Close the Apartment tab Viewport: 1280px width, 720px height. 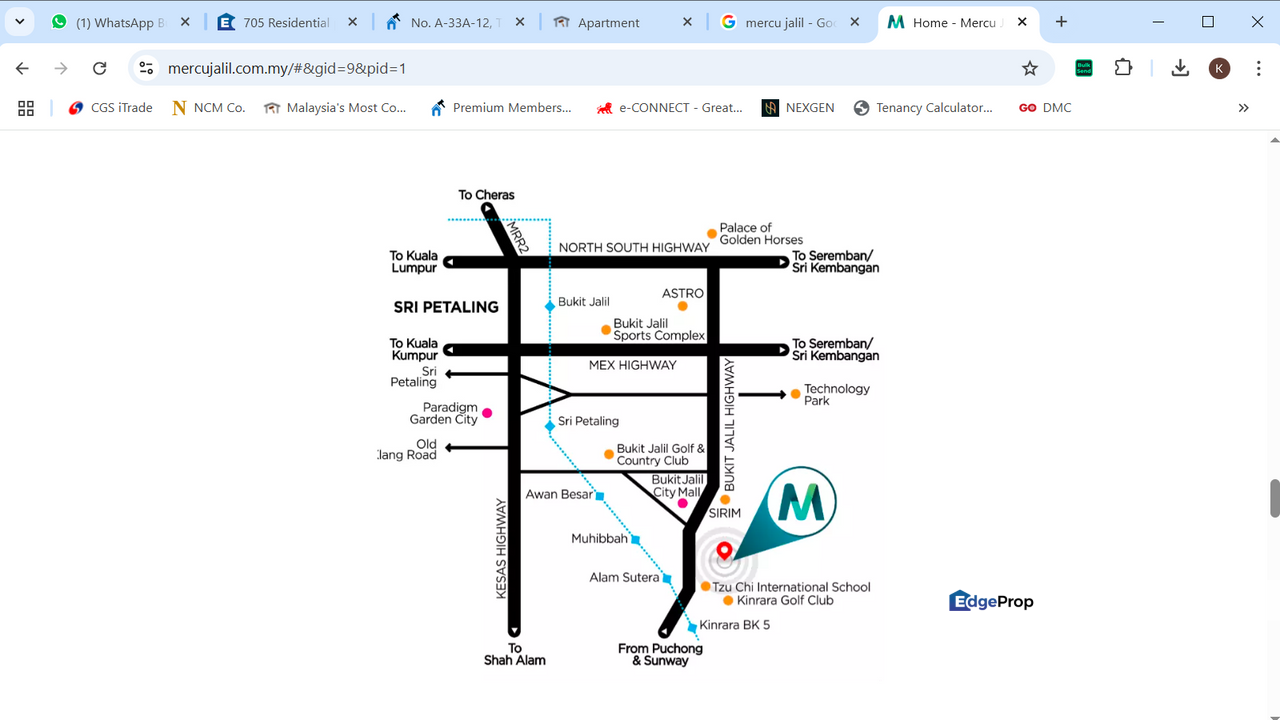click(686, 22)
